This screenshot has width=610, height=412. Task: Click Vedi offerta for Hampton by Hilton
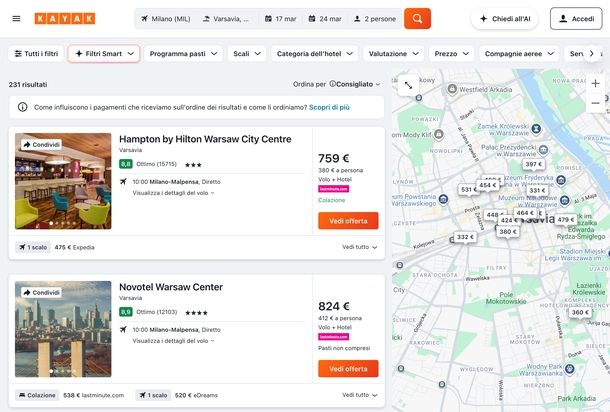347,221
